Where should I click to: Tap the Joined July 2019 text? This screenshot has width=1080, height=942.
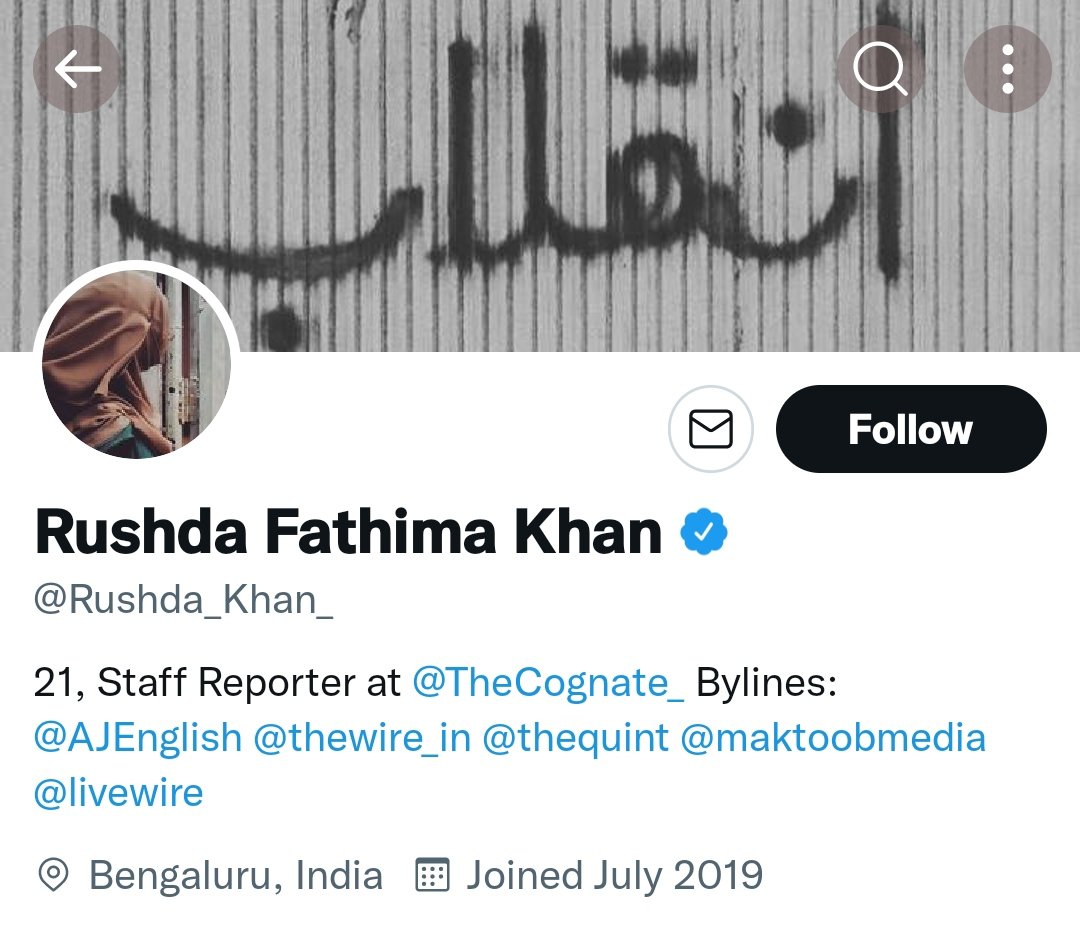pos(614,876)
